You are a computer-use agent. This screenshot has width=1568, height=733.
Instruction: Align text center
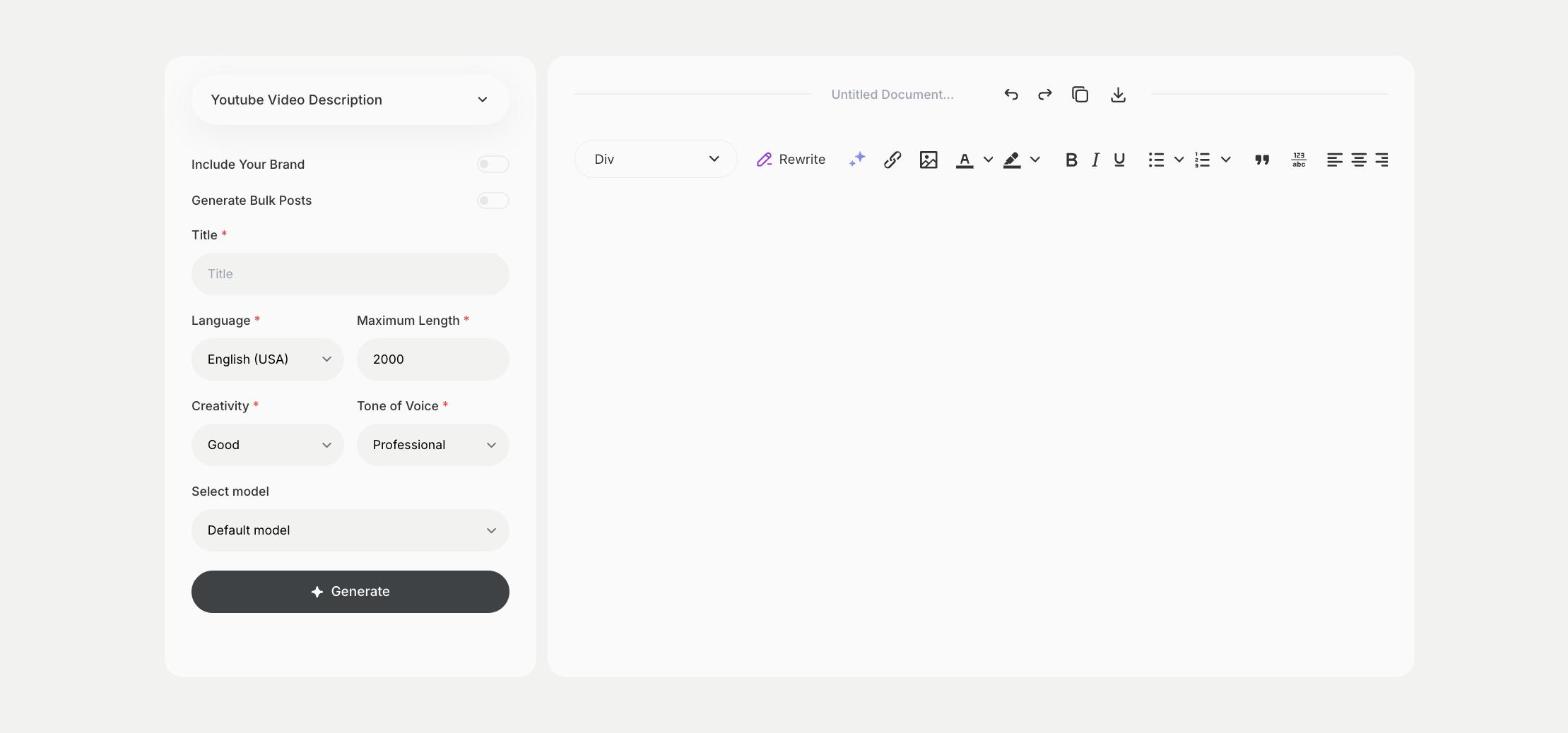pos(1358,160)
